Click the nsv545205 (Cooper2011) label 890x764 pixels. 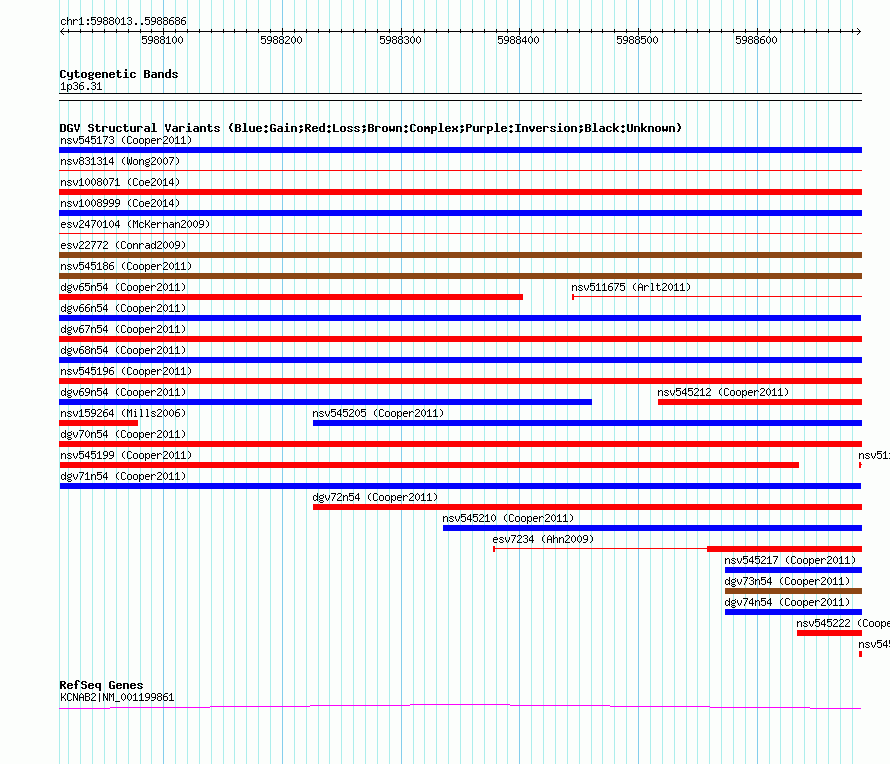pos(378,413)
